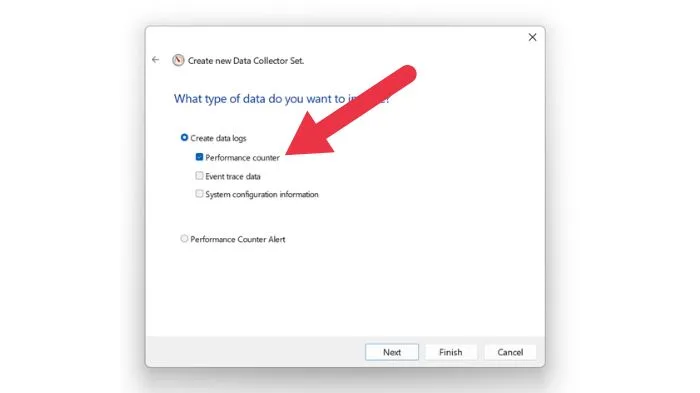Select the Create data logs radio option
This screenshot has width=700, height=393.
[x=184, y=138]
